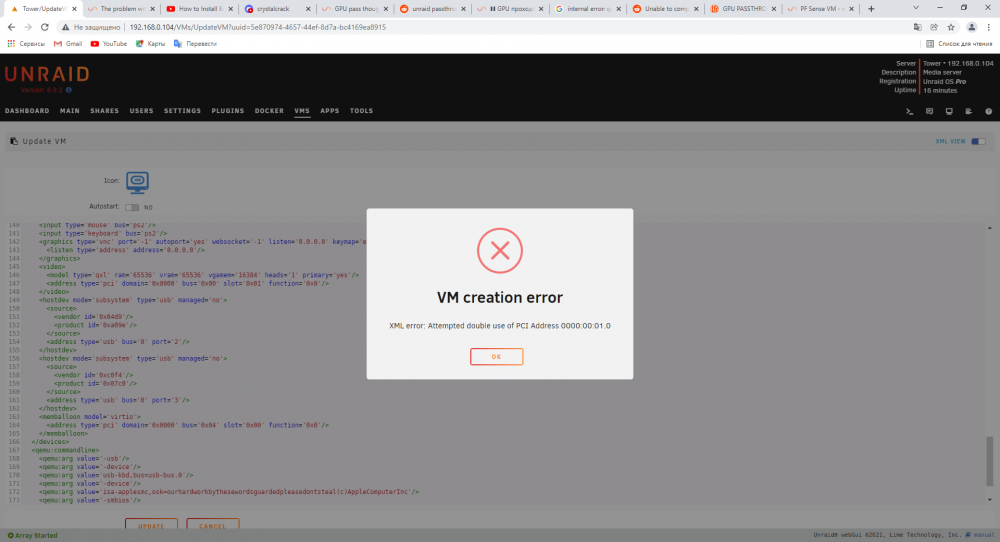Click OK in VM creation error dialog
This screenshot has width=1000, height=542.
pos(496,356)
